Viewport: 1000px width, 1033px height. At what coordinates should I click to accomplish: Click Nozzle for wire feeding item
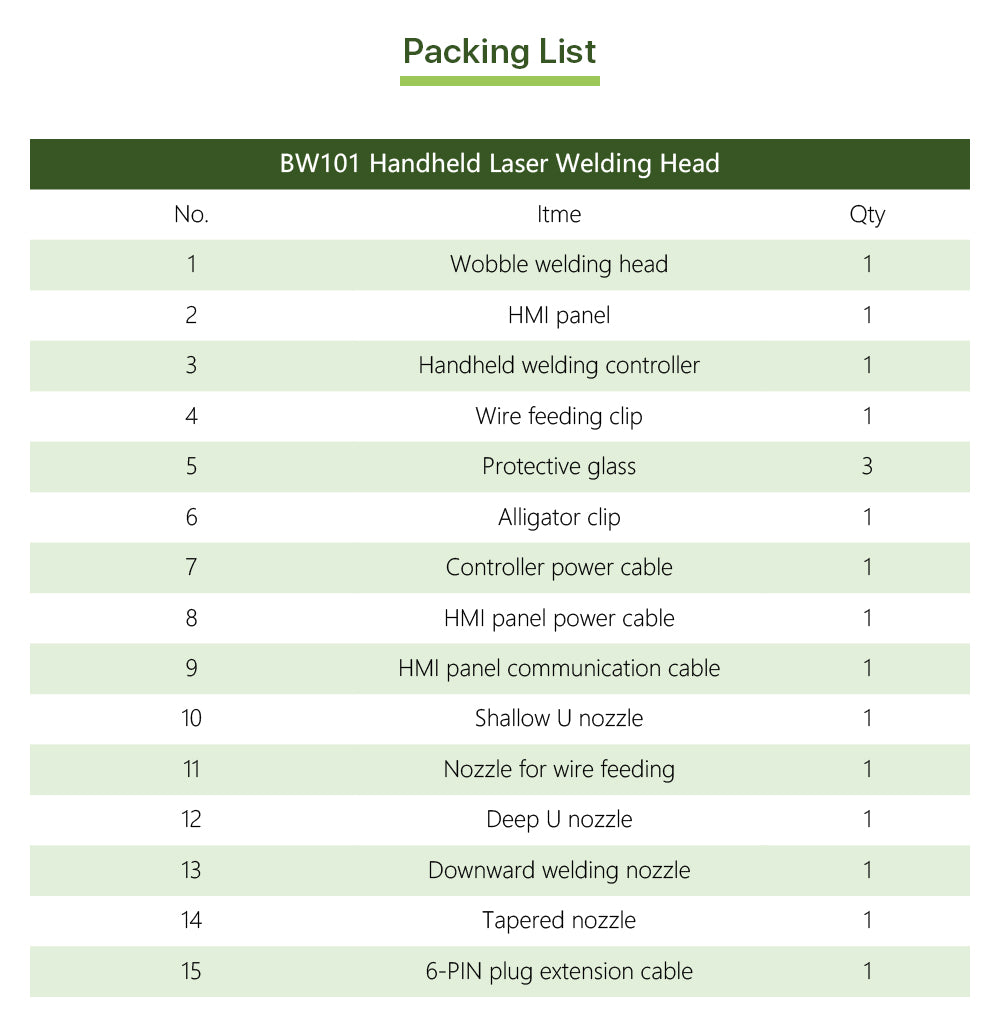click(x=559, y=769)
